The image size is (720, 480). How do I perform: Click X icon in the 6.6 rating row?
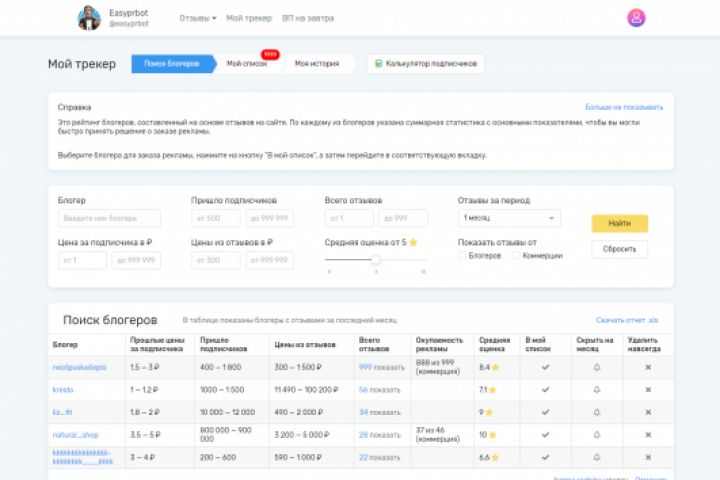click(648, 457)
